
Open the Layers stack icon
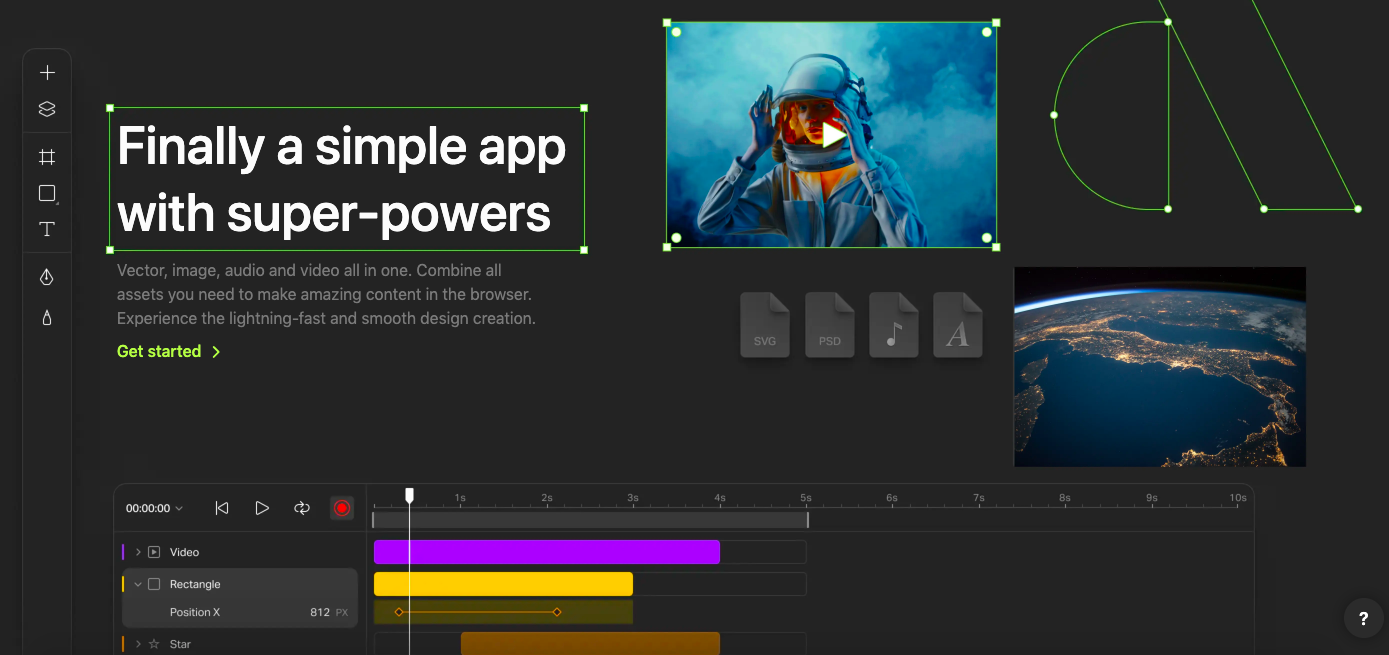pyautogui.click(x=47, y=109)
